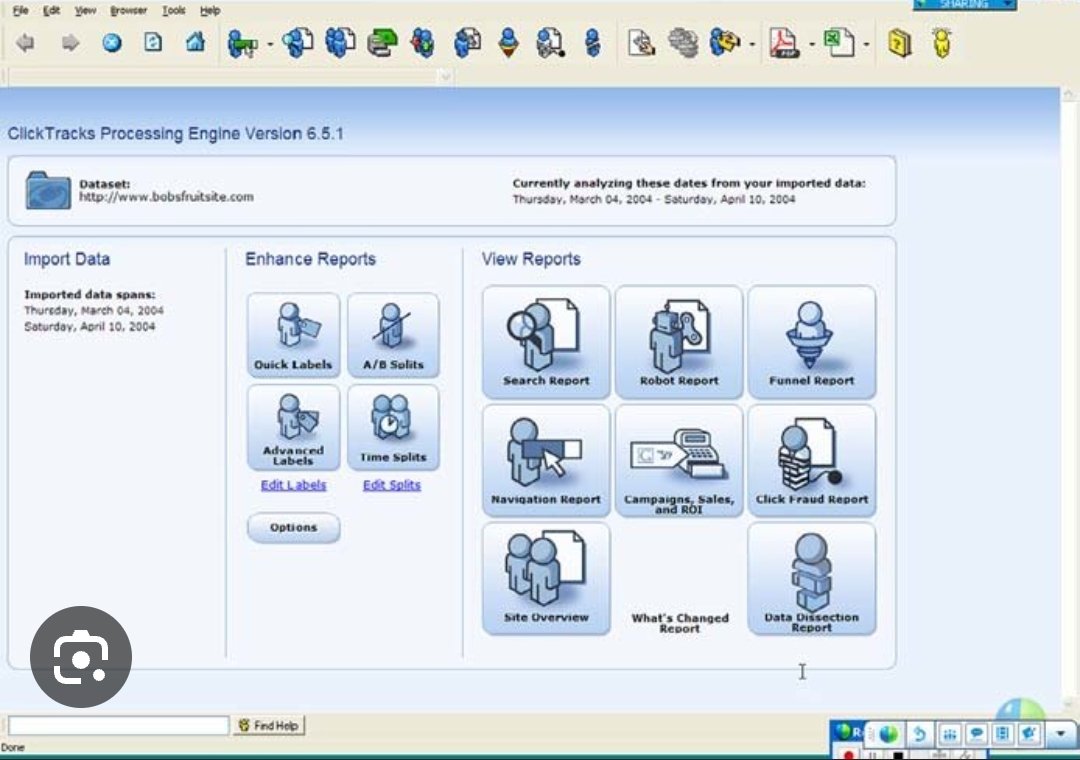The width and height of the screenshot is (1080, 760).
Task: Click the Find Help button
Action: tap(269, 726)
